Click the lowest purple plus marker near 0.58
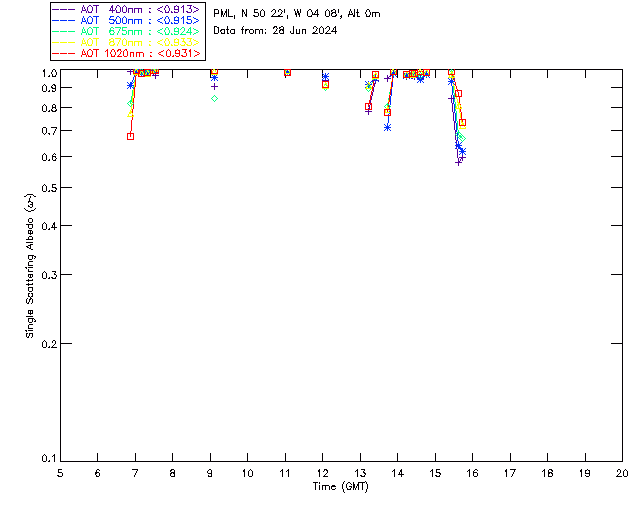Viewport: 640px width, 512px height. [458, 163]
